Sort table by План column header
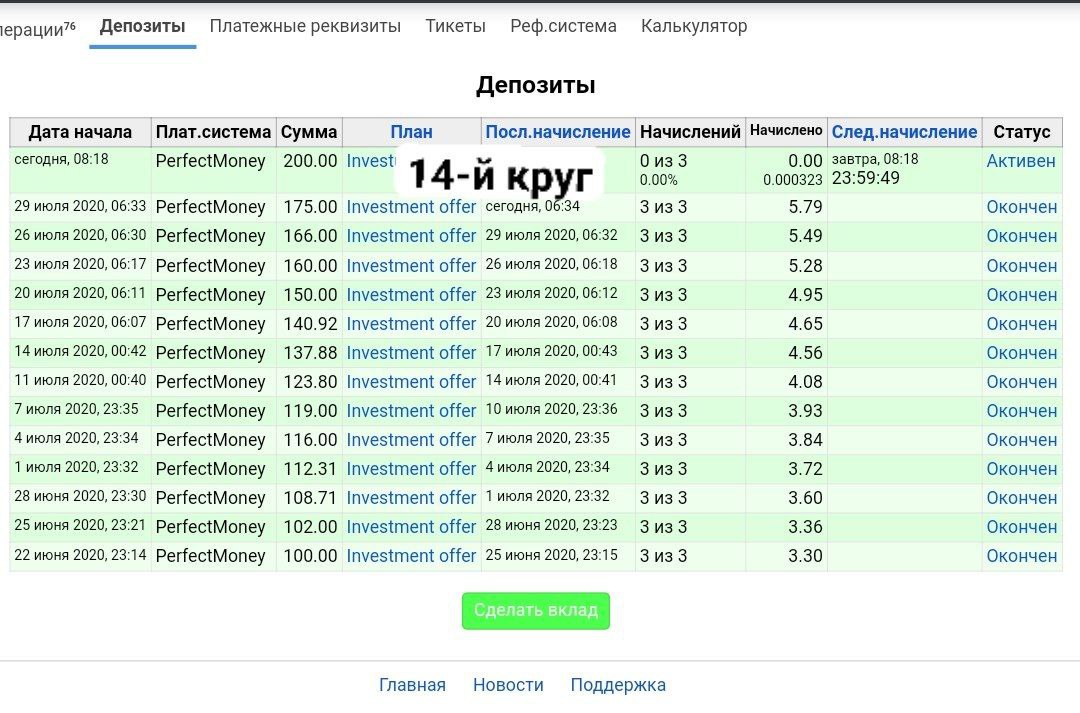1080x713 pixels. point(411,132)
